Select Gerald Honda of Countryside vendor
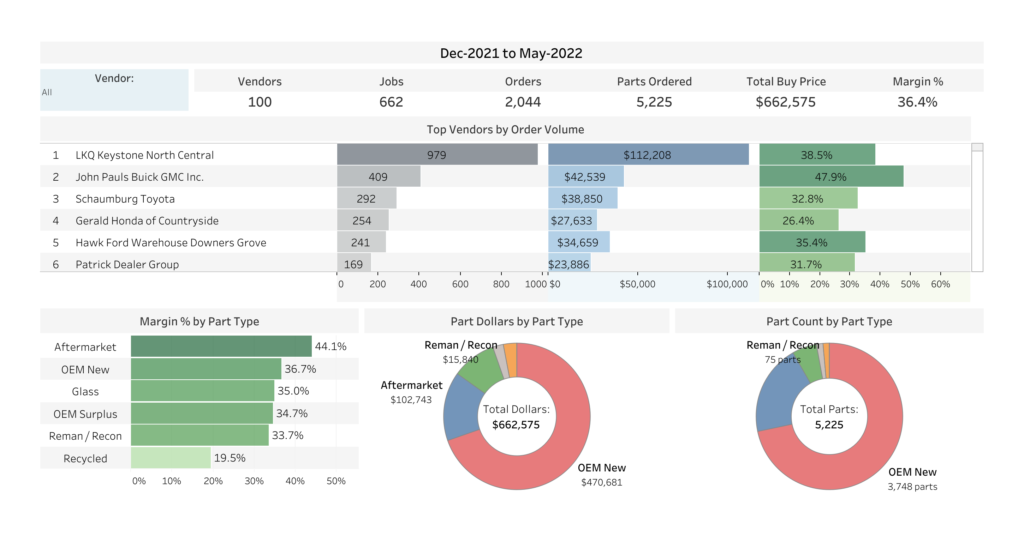The height and width of the screenshot is (542, 1024). 147,221
